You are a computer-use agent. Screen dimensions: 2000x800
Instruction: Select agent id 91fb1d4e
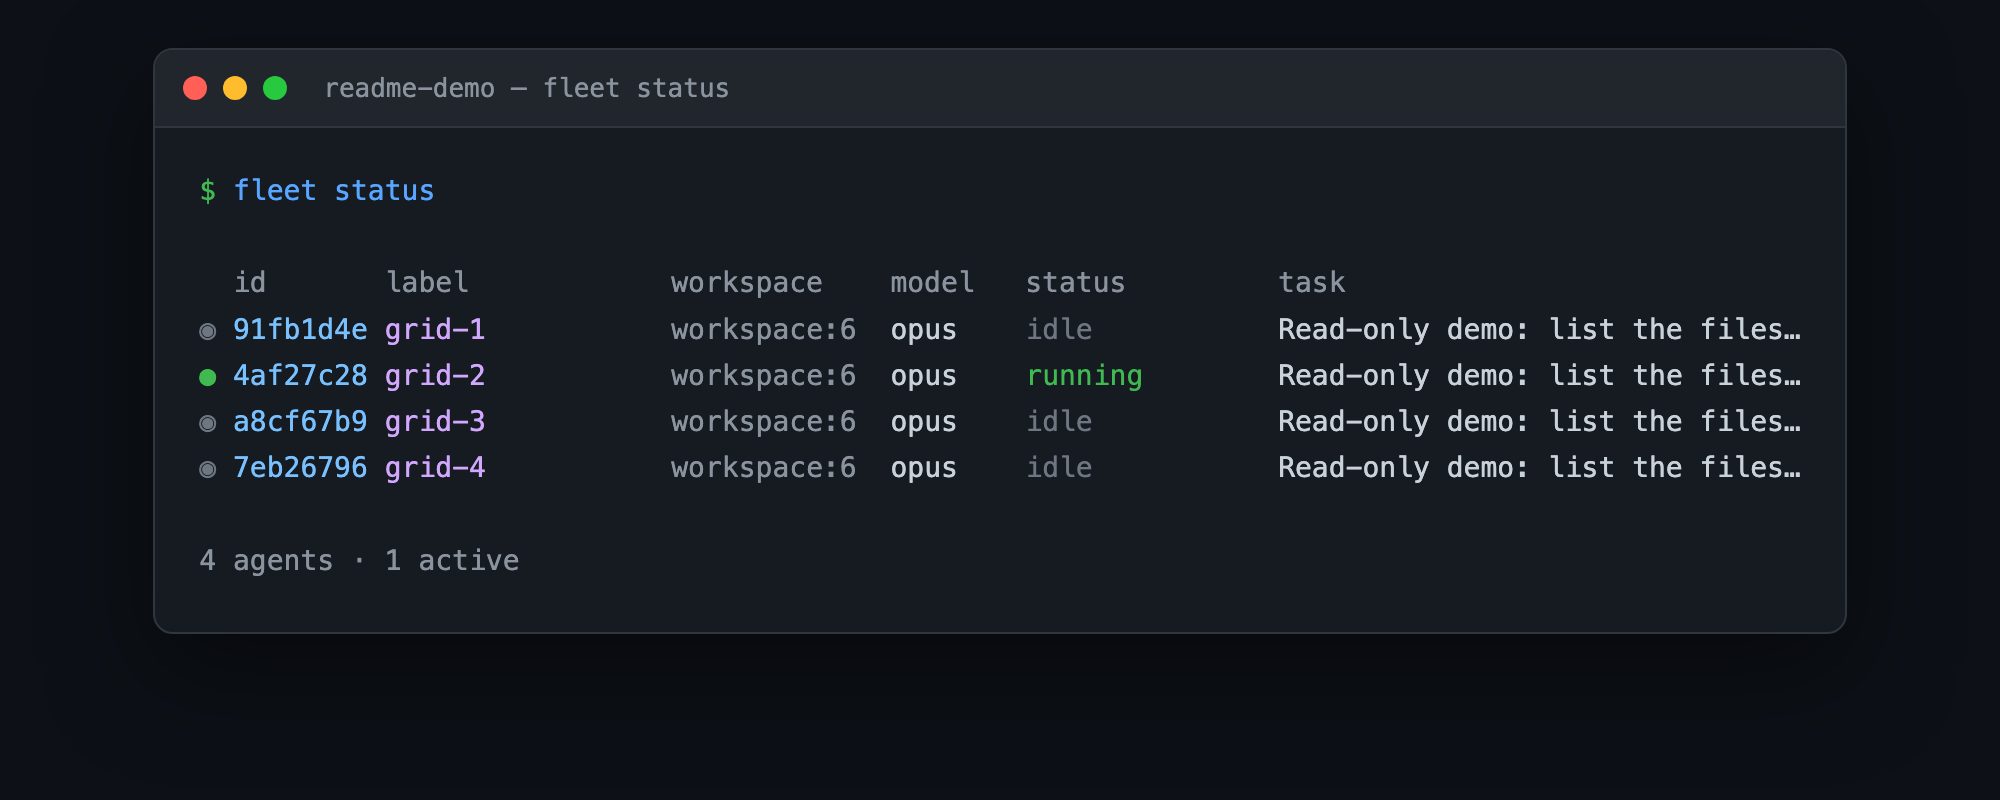300,329
